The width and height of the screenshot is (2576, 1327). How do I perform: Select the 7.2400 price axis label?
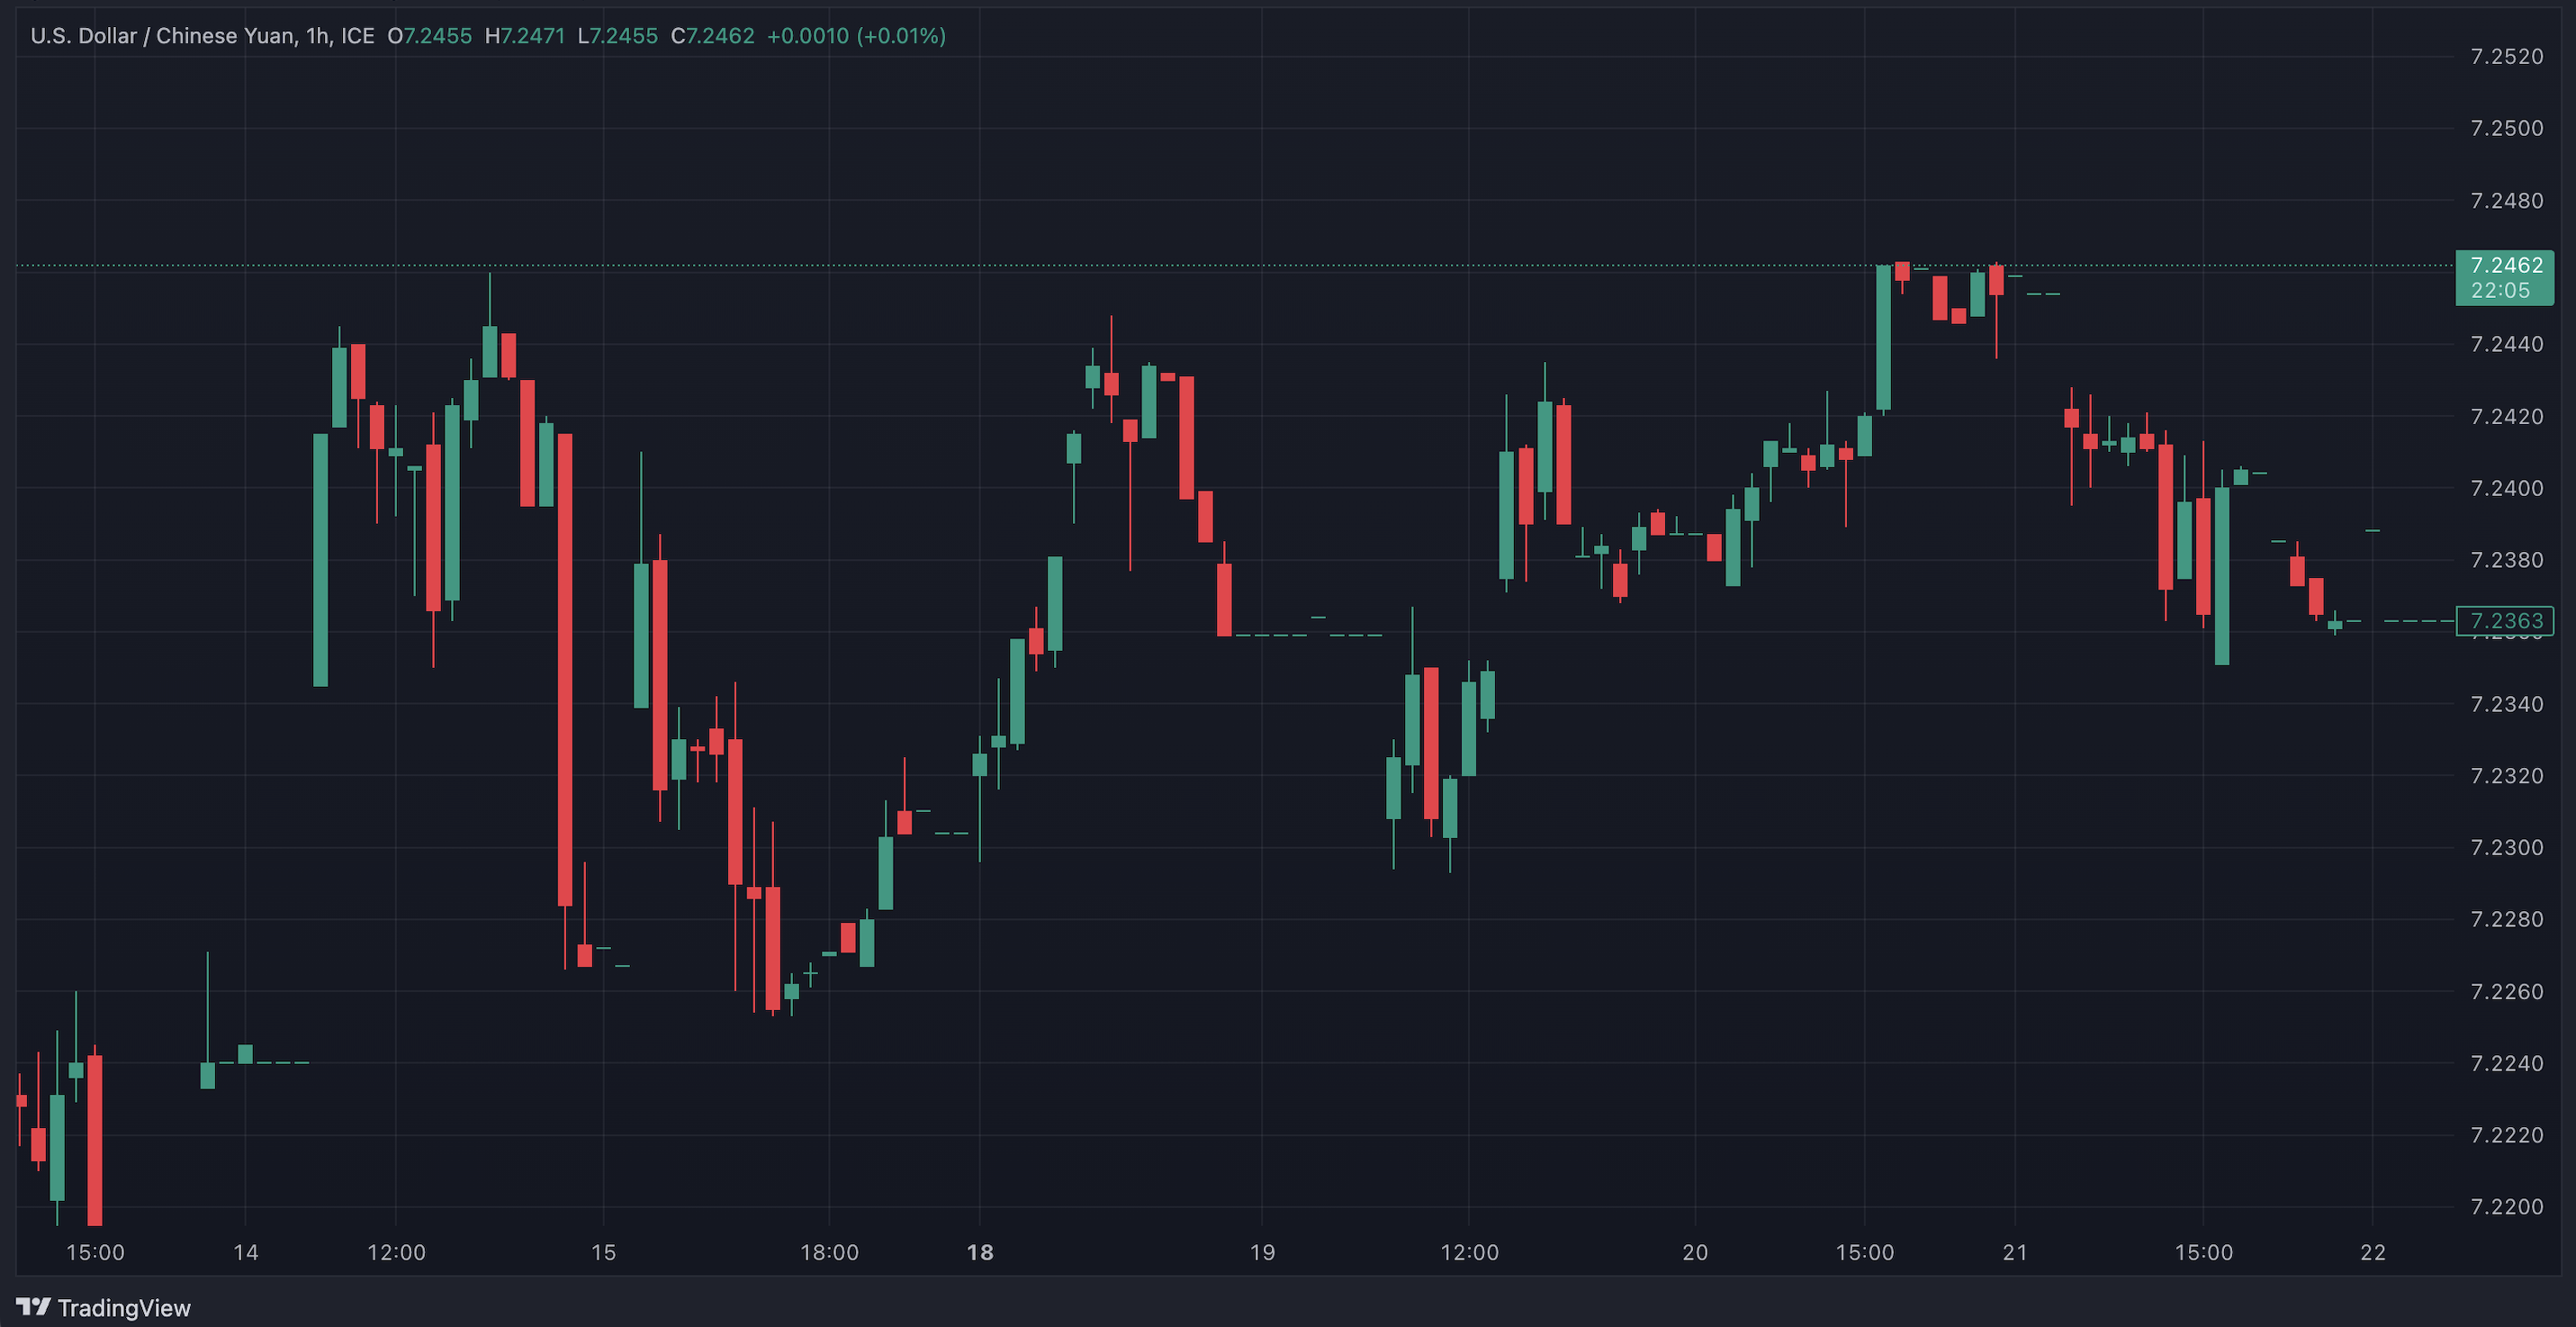[2506, 488]
